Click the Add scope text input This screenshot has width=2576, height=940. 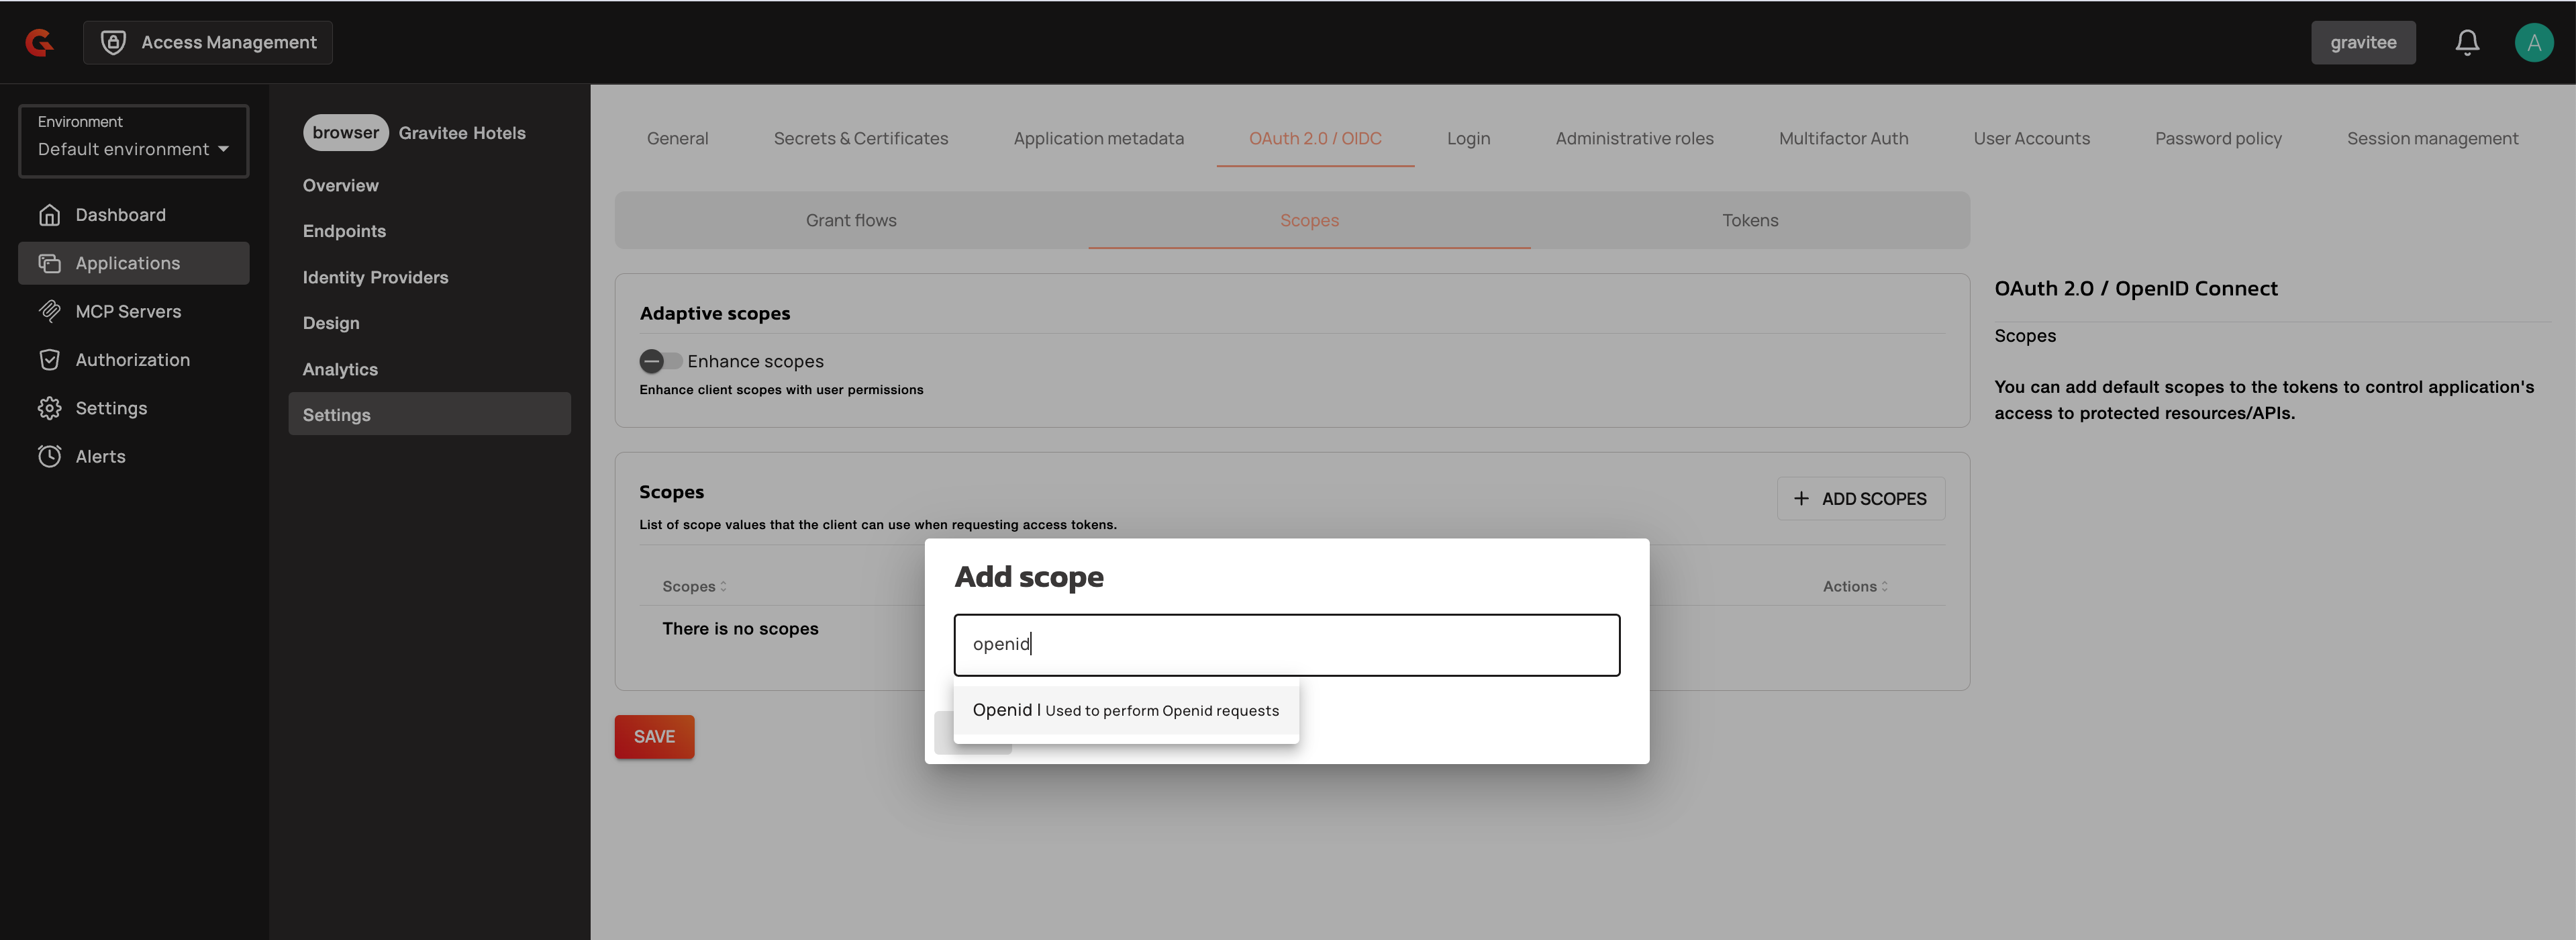pyautogui.click(x=1286, y=645)
